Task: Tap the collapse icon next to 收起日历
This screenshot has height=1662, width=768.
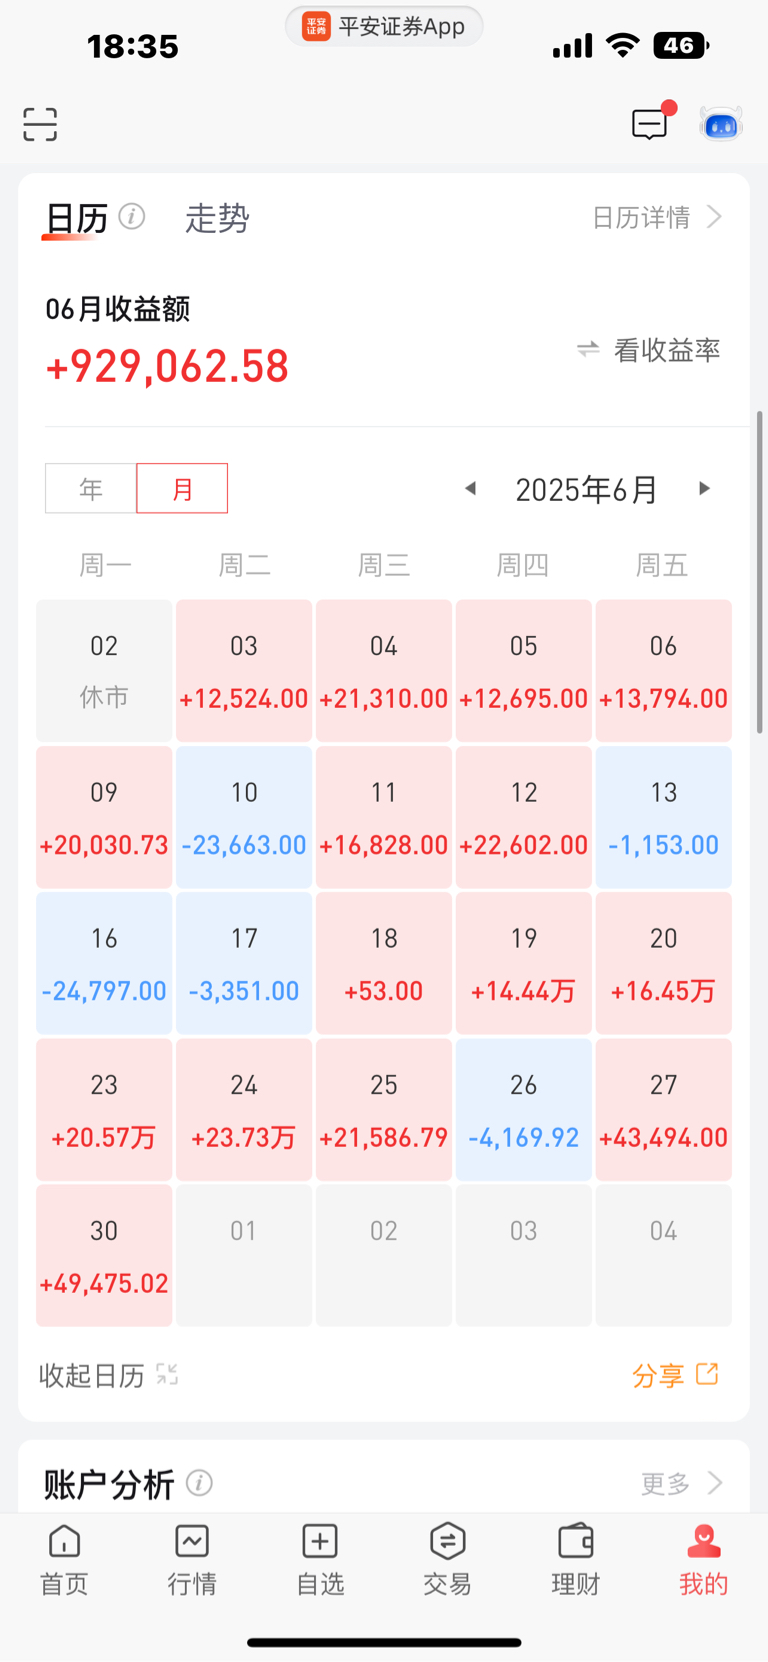Action: coord(167,1375)
